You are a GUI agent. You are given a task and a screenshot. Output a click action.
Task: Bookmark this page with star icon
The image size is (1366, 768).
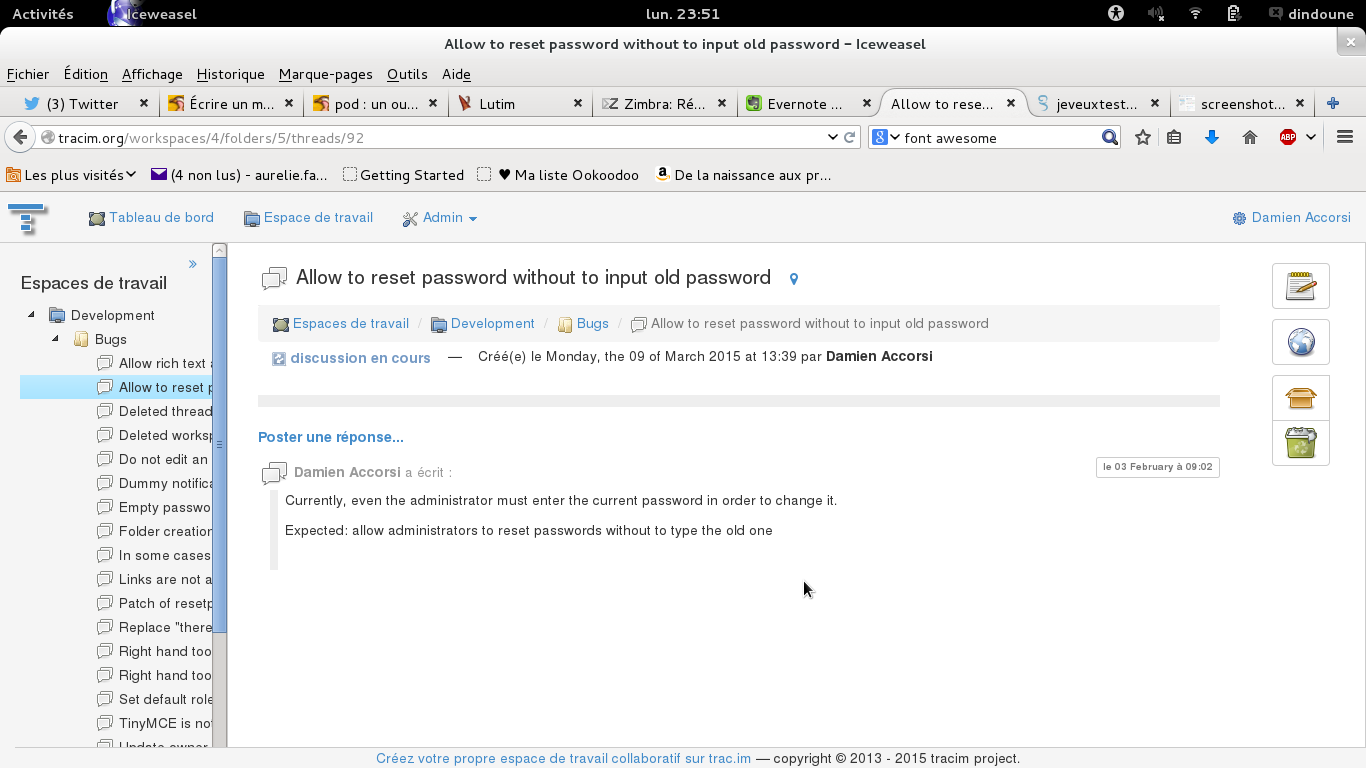click(x=1143, y=137)
